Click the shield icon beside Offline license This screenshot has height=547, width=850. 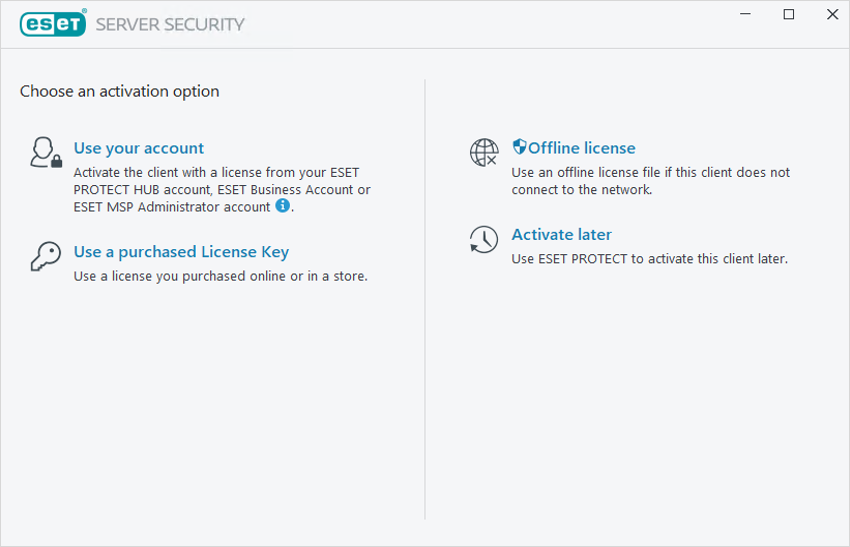[519, 147]
